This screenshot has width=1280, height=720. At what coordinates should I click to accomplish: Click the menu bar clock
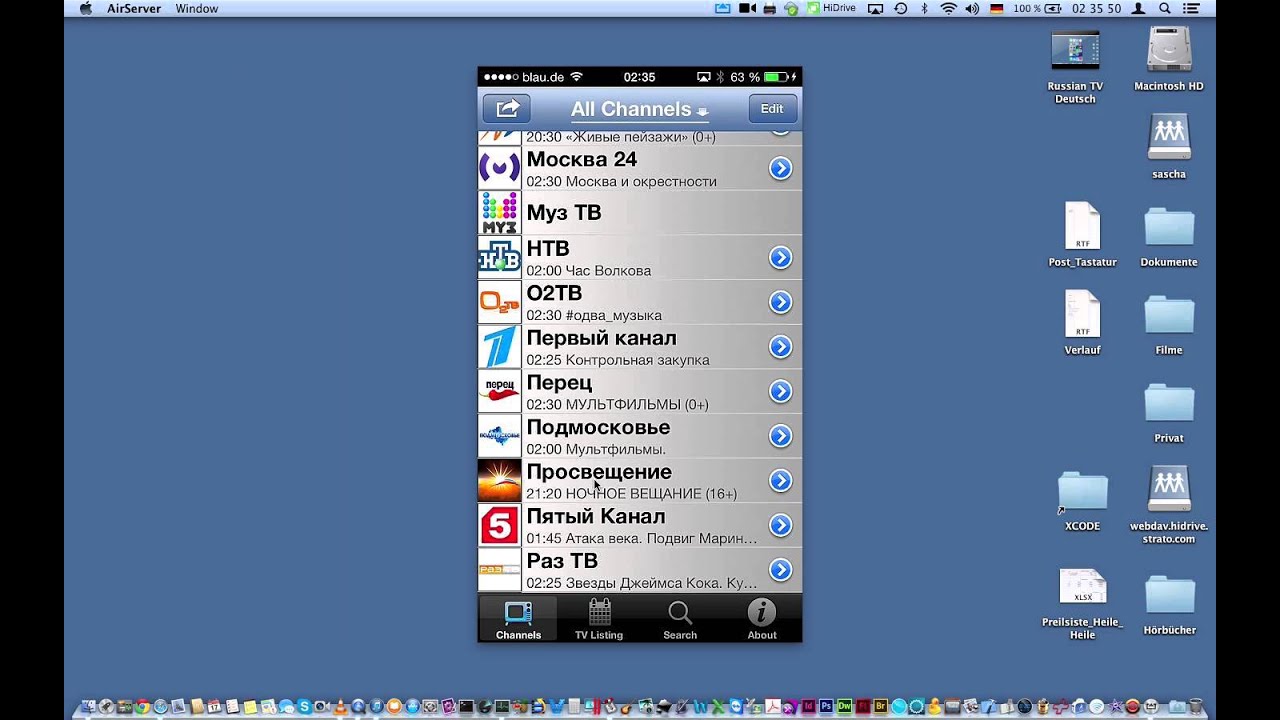1098,8
